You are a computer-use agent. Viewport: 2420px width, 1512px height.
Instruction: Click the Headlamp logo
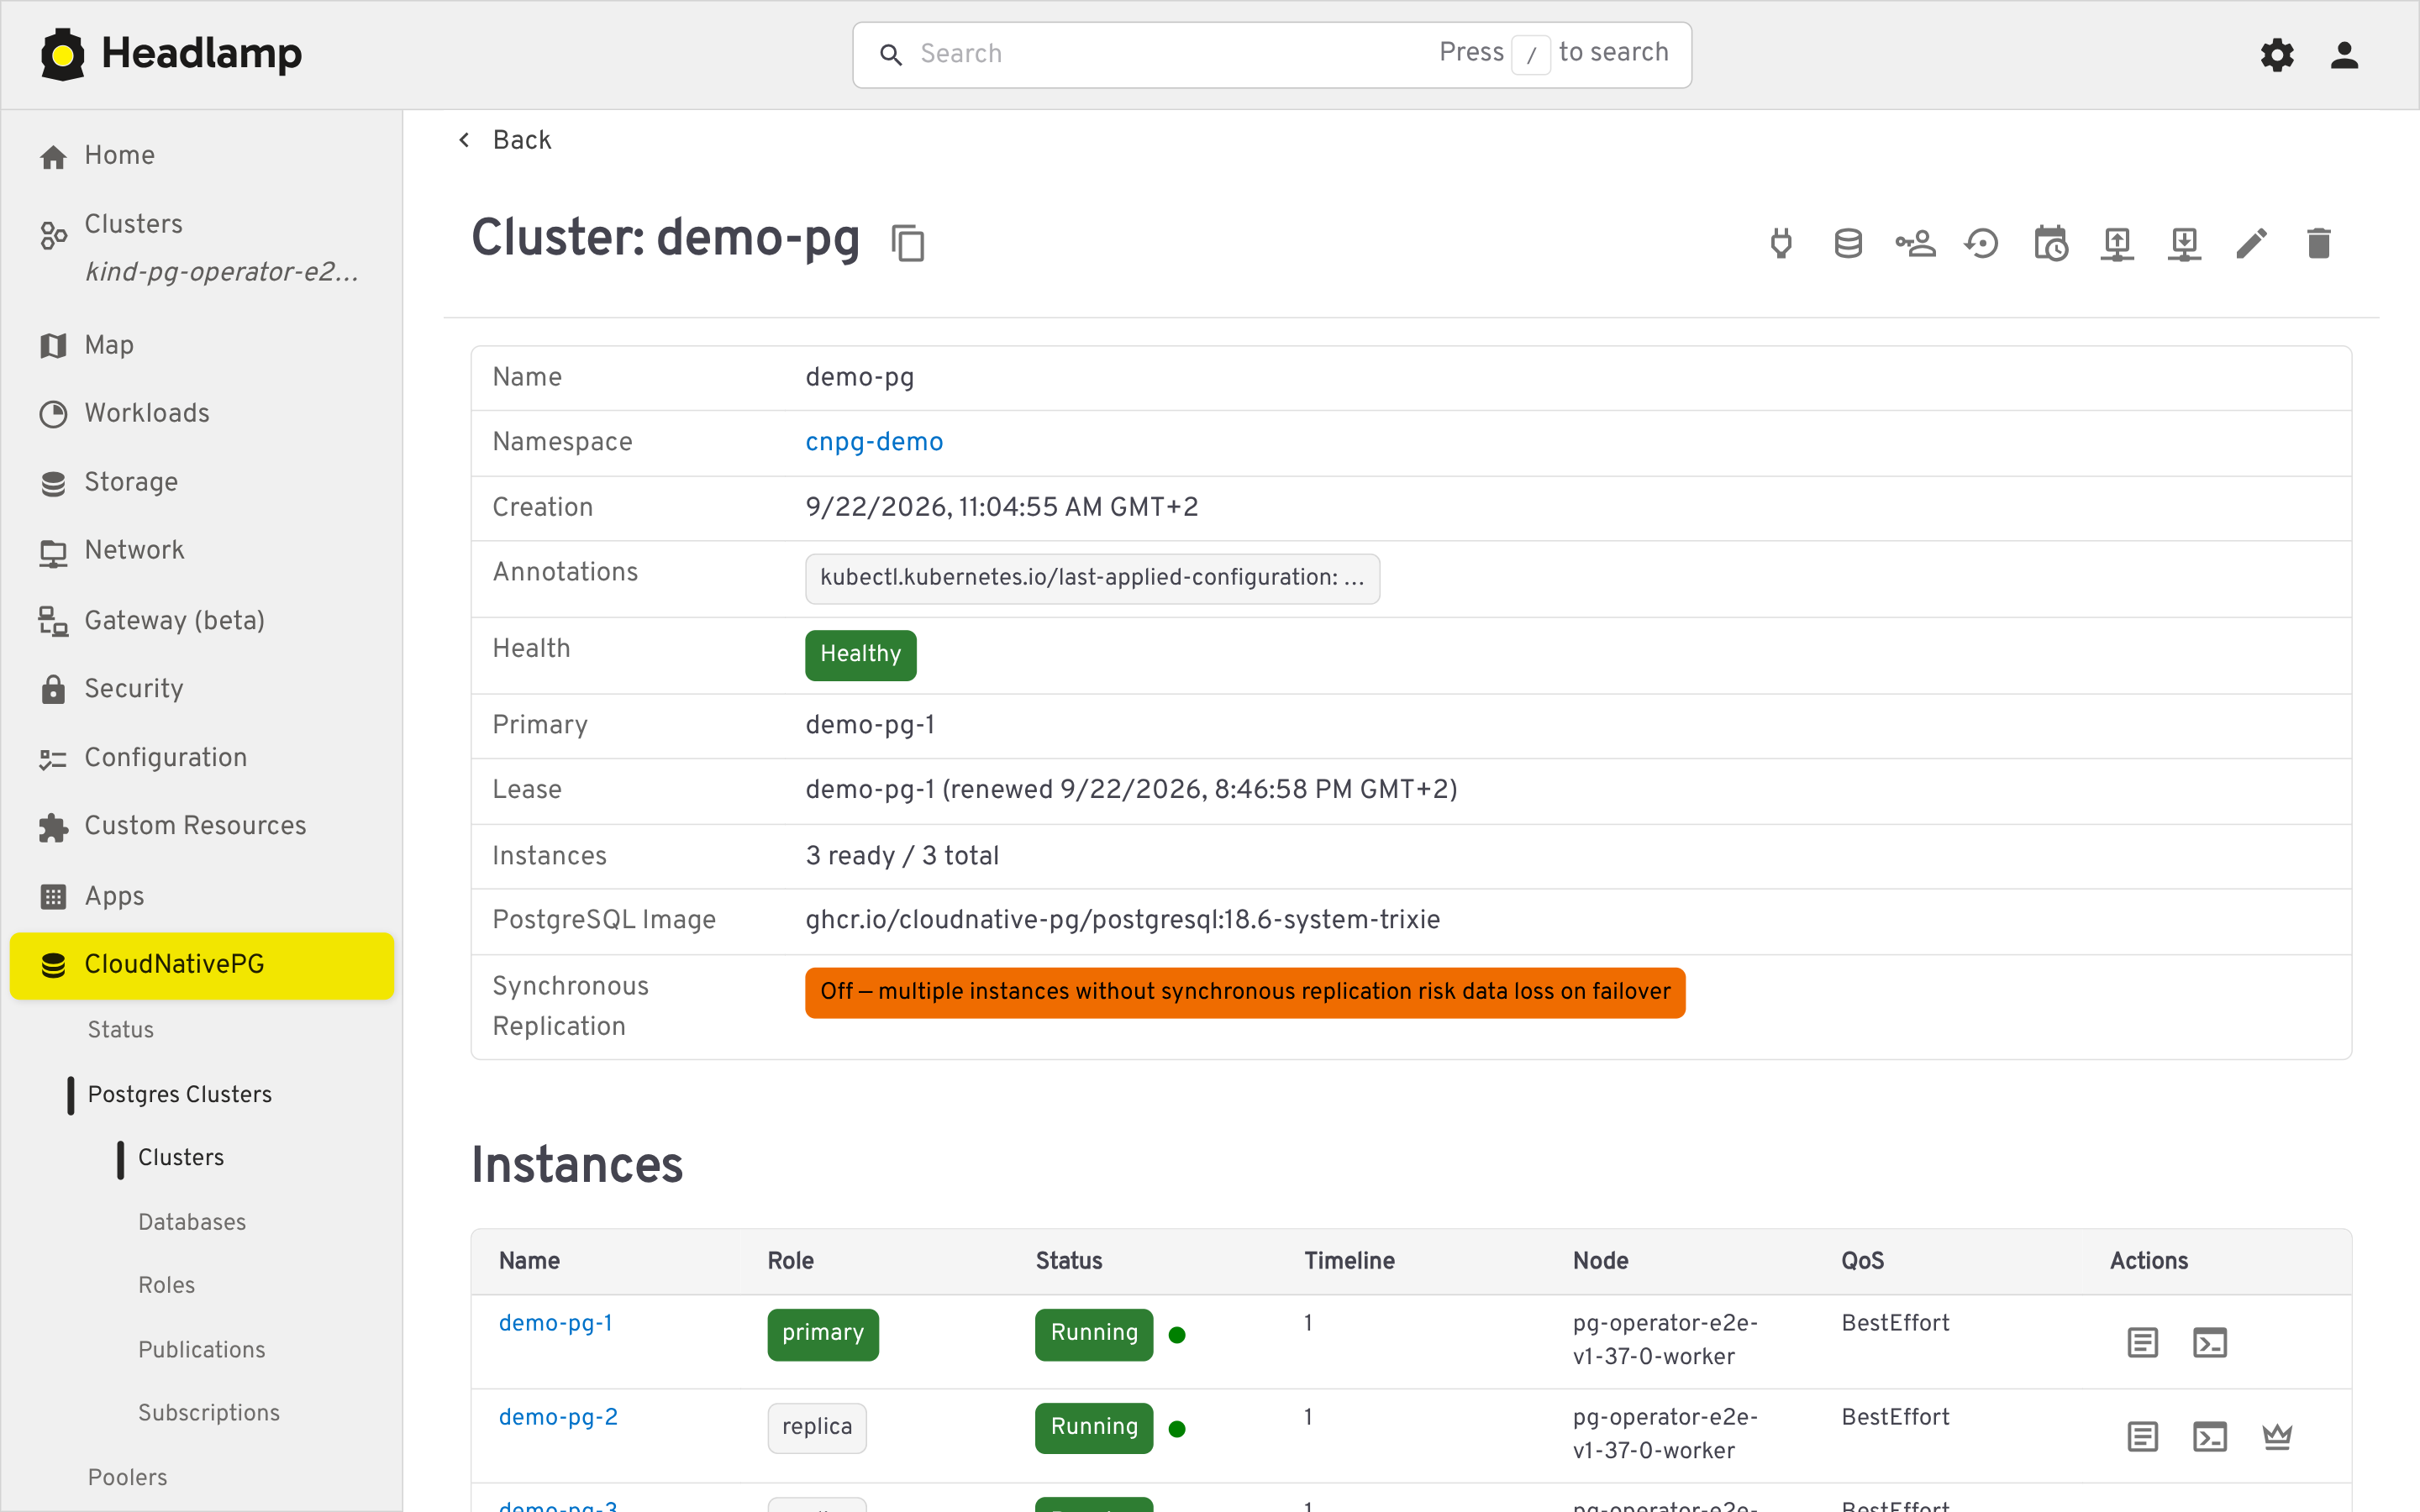click(x=171, y=54)
